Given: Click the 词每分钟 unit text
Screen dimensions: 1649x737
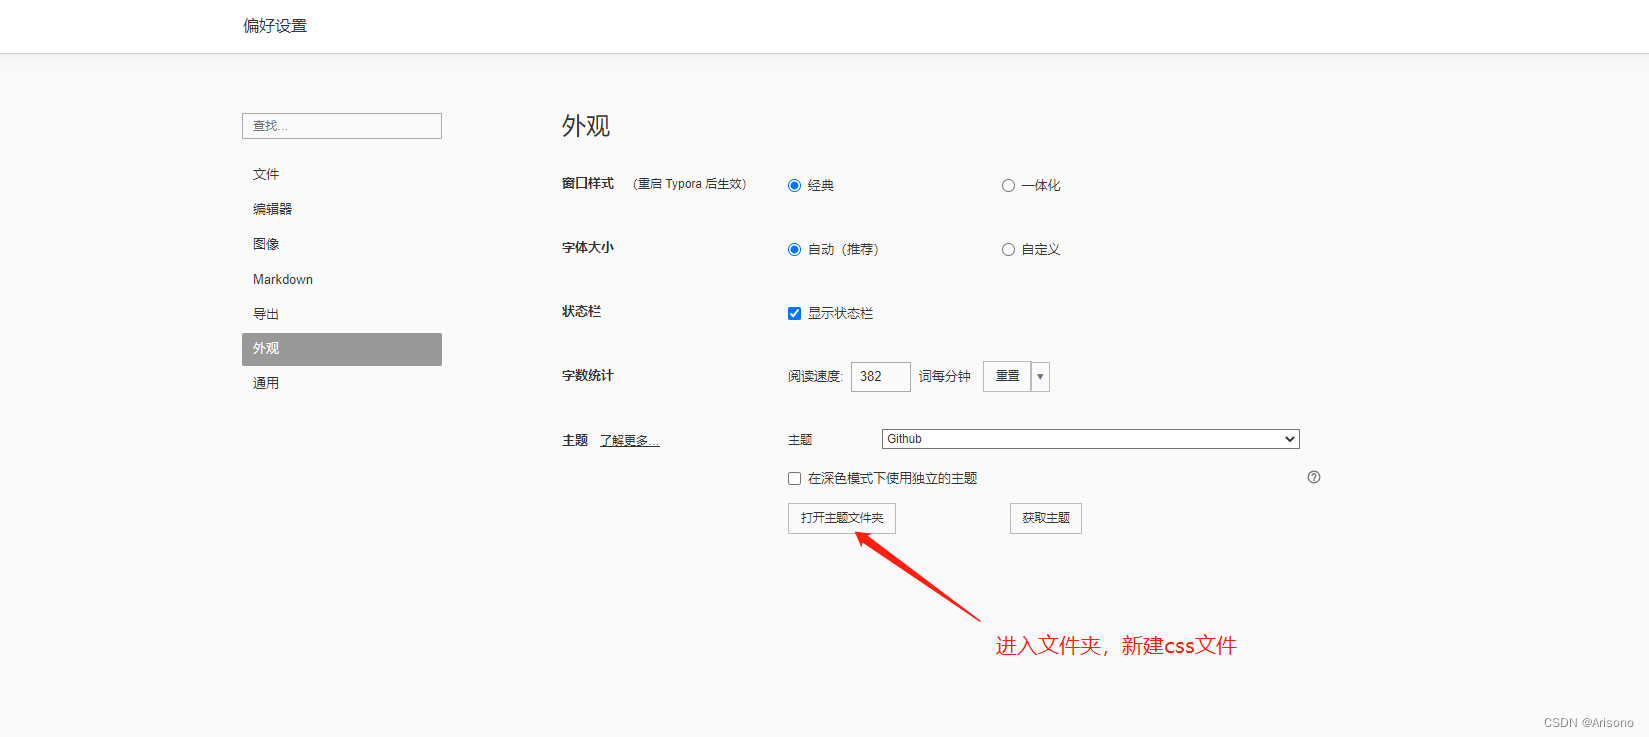Looking at the screenshot, I should tap(945, 376).
